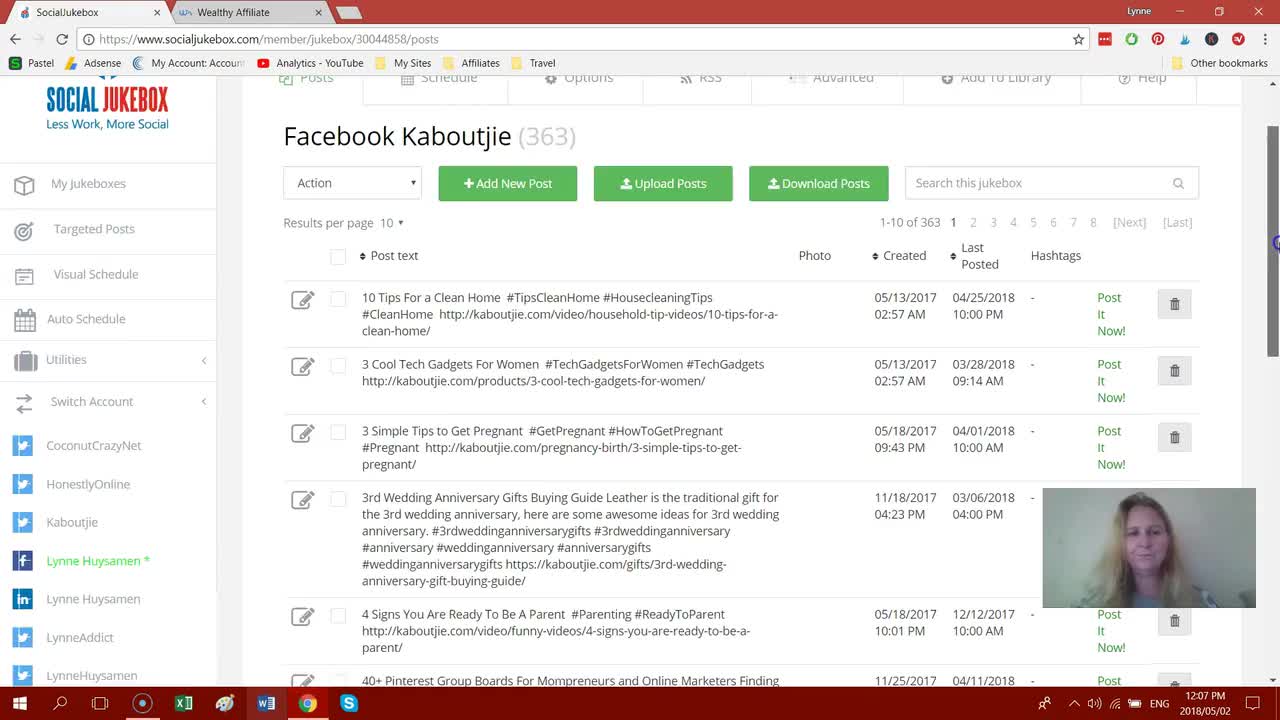Viewport: 1280px width, 720px height.
Task: Delete the 10 Tips For a Clean Home post
Action: 1175,304
